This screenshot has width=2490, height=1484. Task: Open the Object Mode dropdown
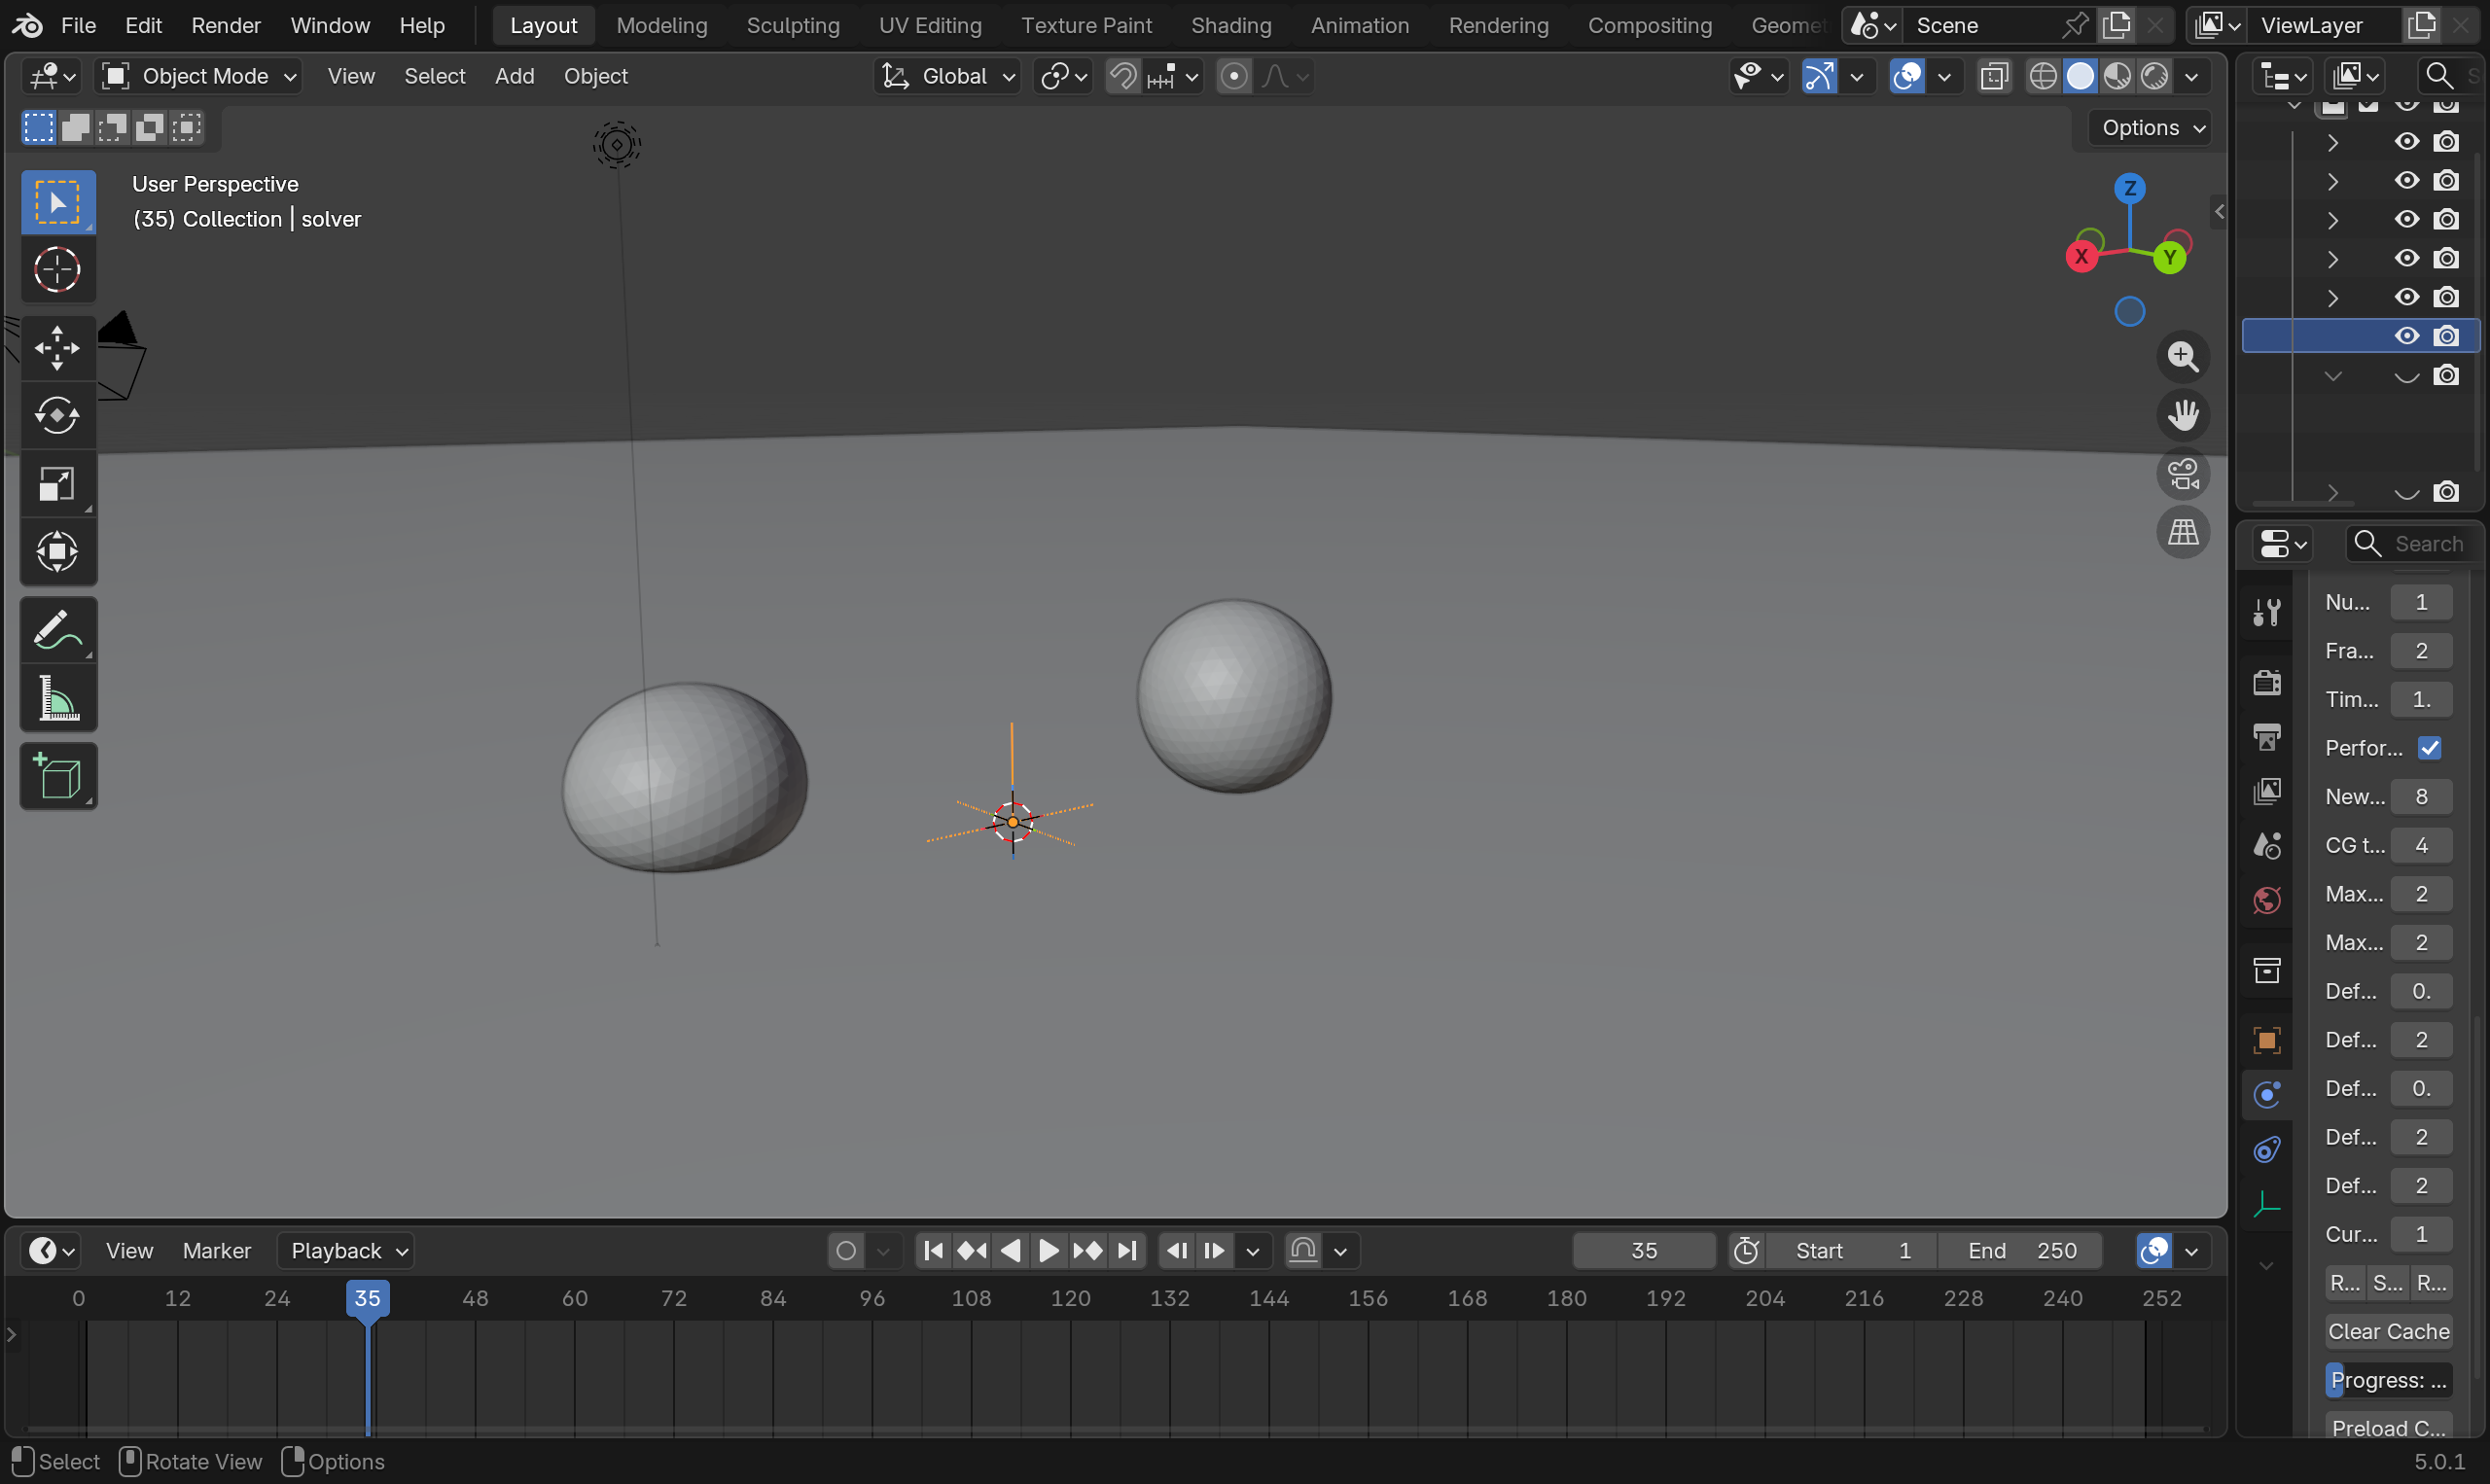click(x=199, y=76)
